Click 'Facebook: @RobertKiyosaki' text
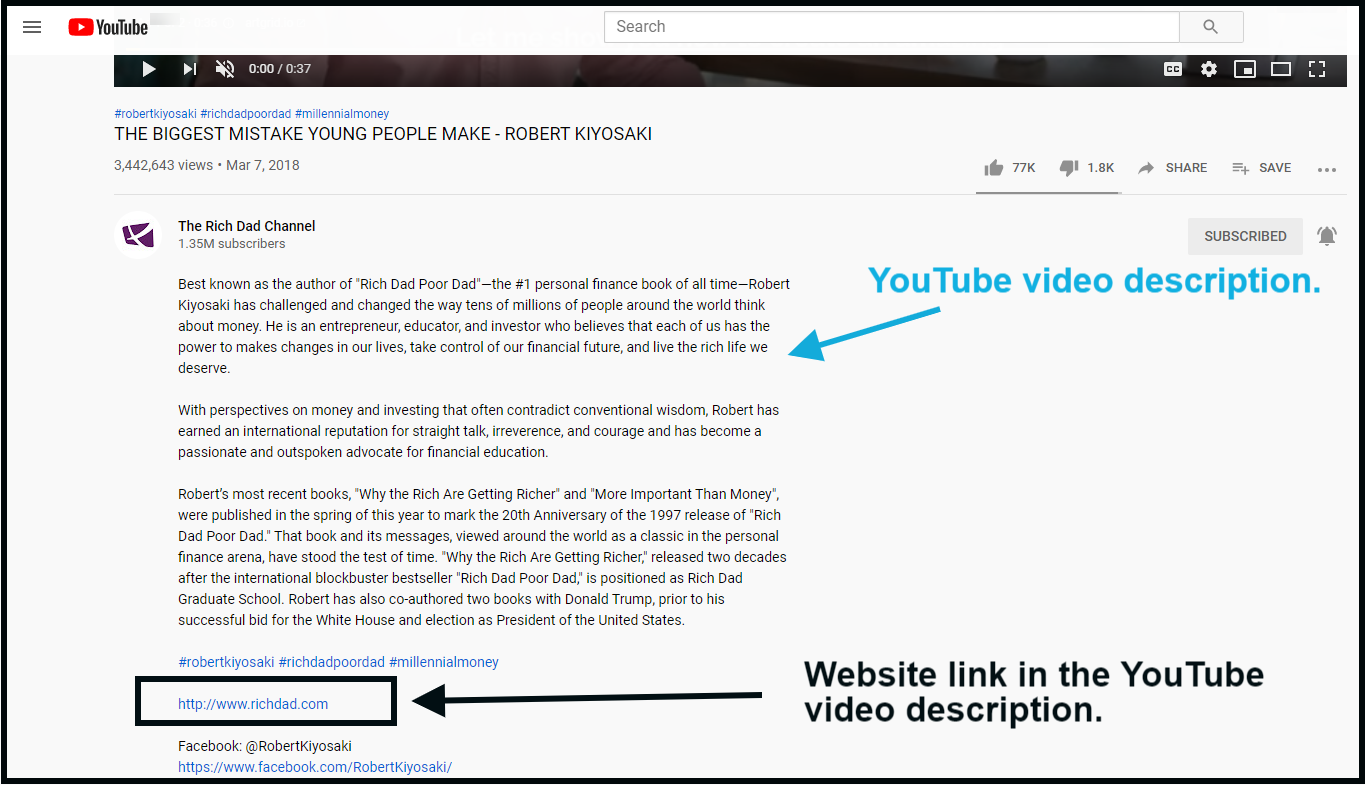The width and height of the screenshot is (1365, 785). pos(265,746)
